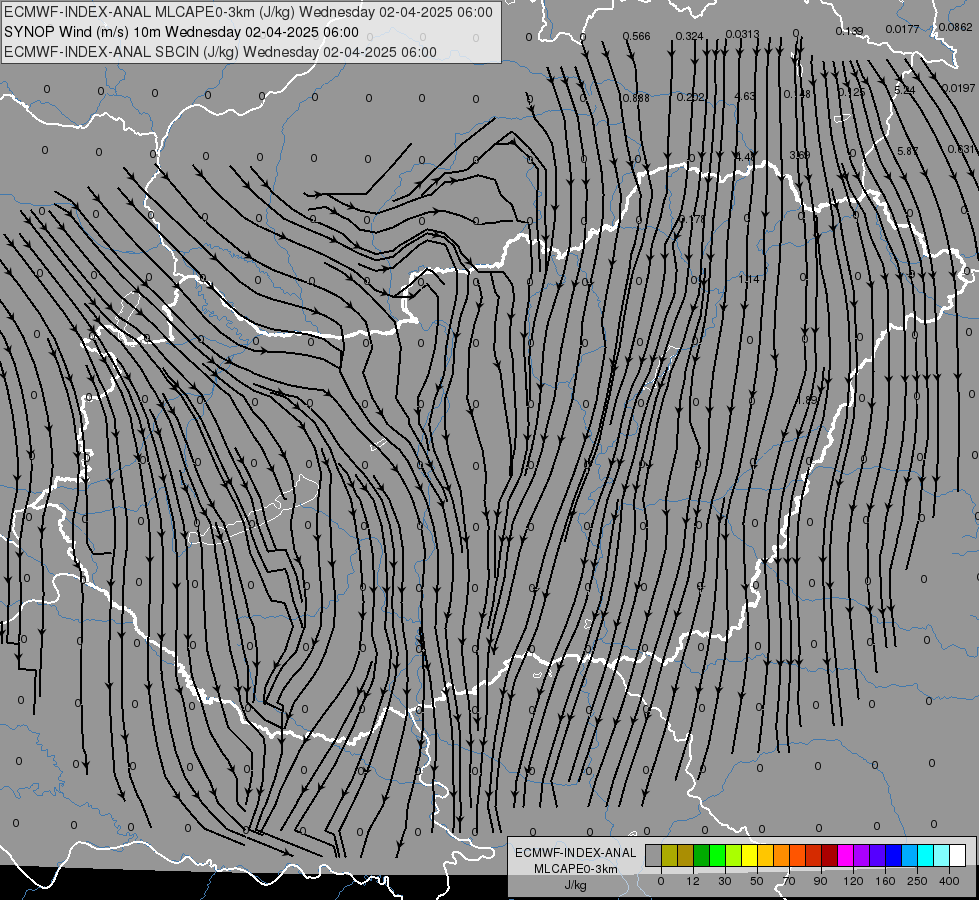Pick the gray swatch in the legend
Screen dimensions: 979x900
click(653, 855)
